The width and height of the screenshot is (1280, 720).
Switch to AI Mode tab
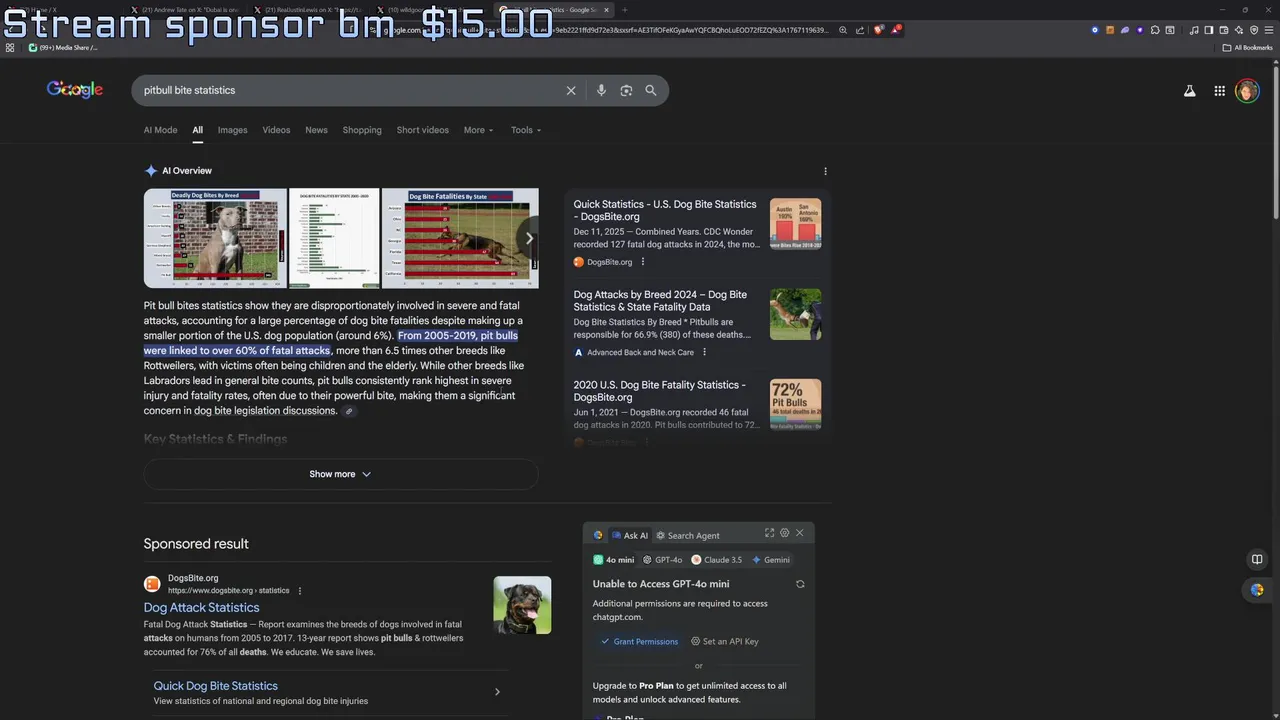(x=160, y=130)
